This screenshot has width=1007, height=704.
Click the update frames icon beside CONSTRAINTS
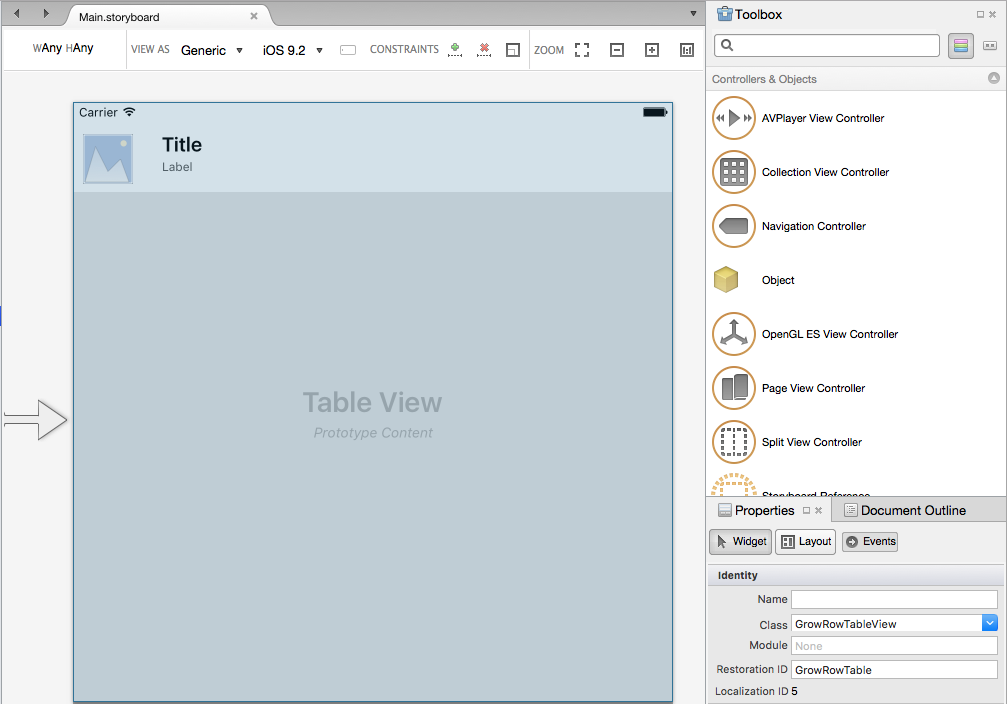point(513,49)
